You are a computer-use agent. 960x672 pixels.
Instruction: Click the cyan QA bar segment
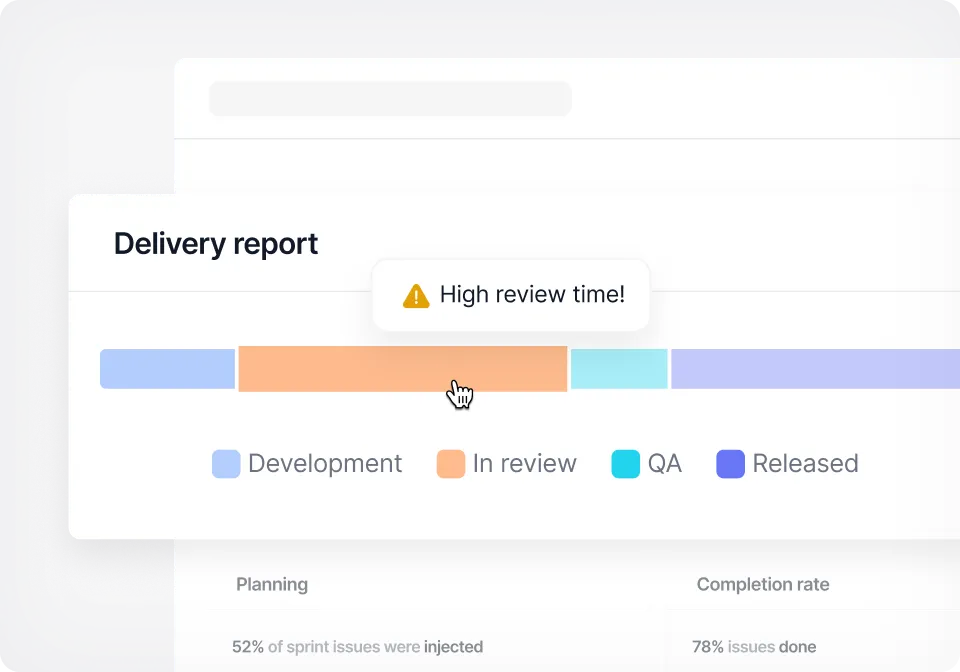click(618, 368)
